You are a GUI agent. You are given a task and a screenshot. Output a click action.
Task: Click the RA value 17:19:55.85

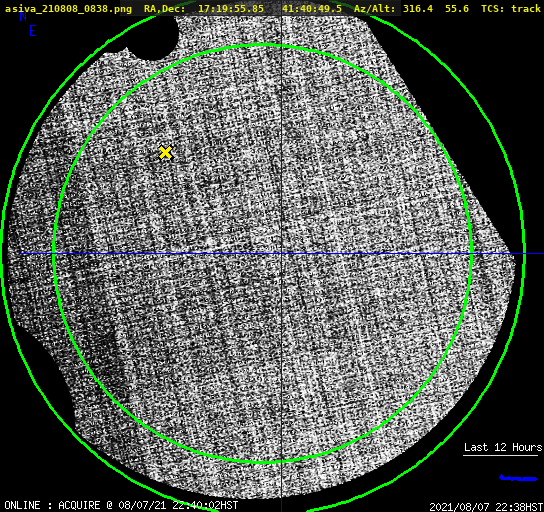coord(231,9)
